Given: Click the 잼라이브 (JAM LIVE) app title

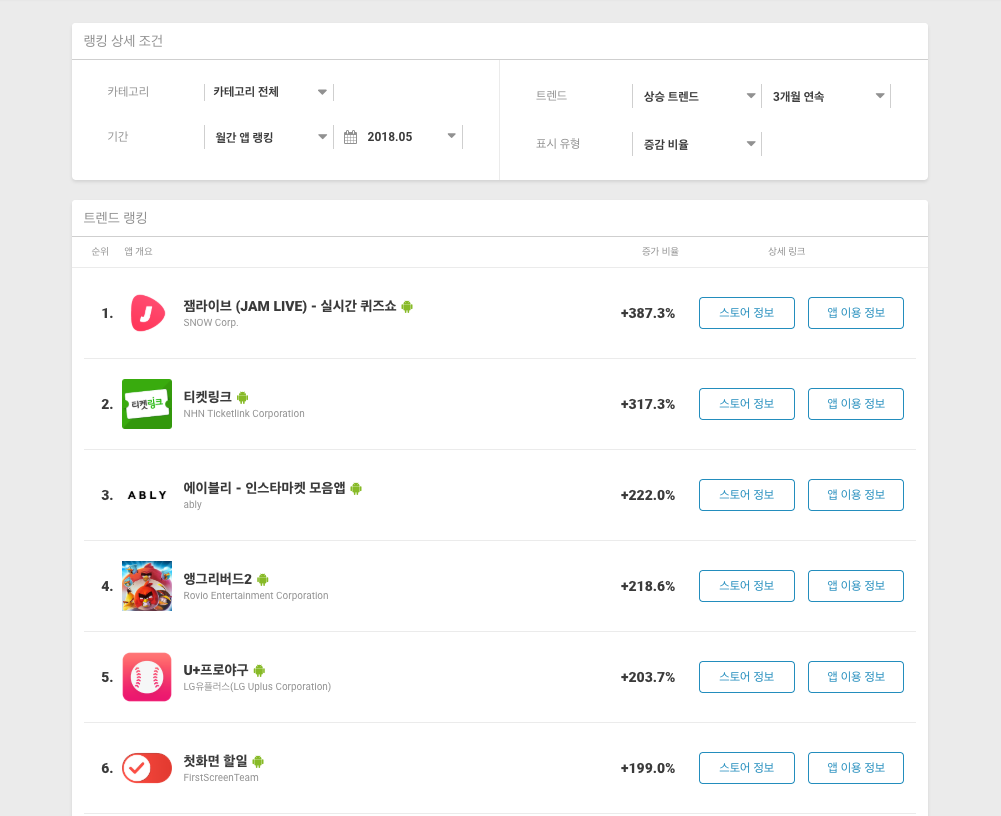Looking at the screenshot, I should pyautogui.click(x=290, y=306).
